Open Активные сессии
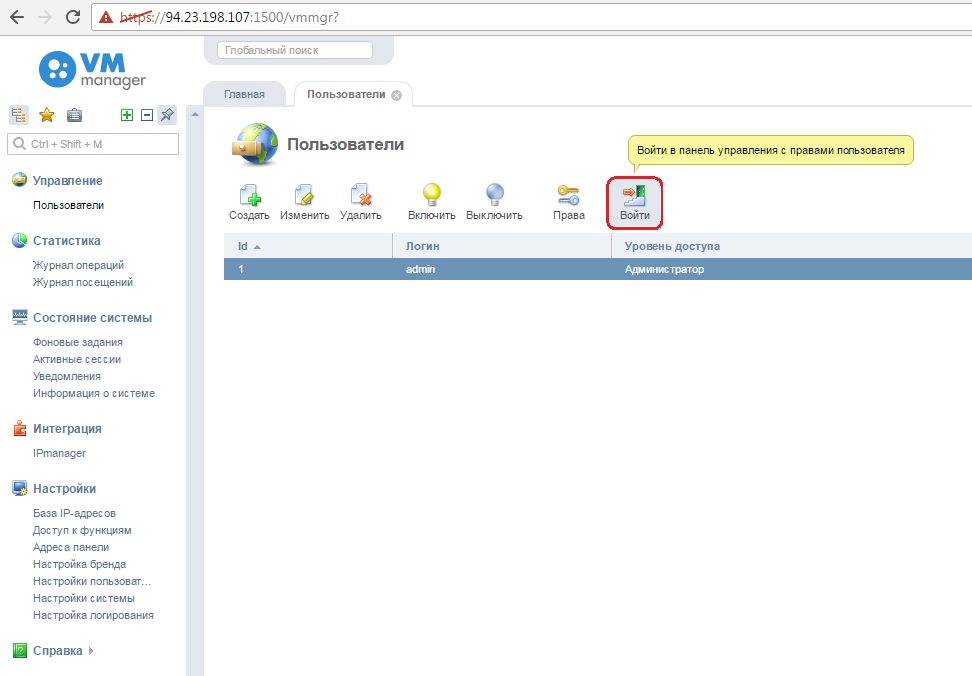Viewport: 972px width, 676px height. coord(77,359)
